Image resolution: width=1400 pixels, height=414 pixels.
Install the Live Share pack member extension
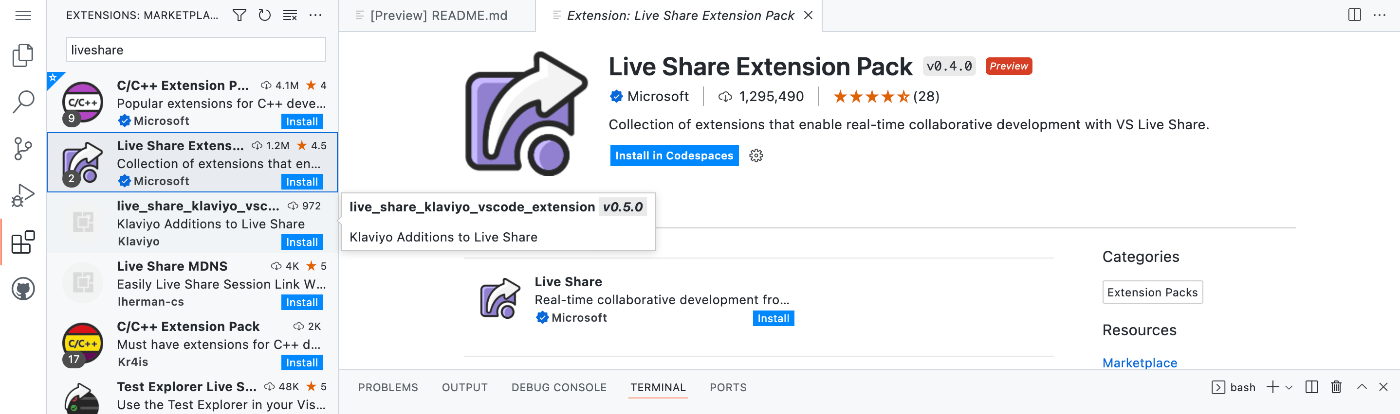tap(773, 318)
